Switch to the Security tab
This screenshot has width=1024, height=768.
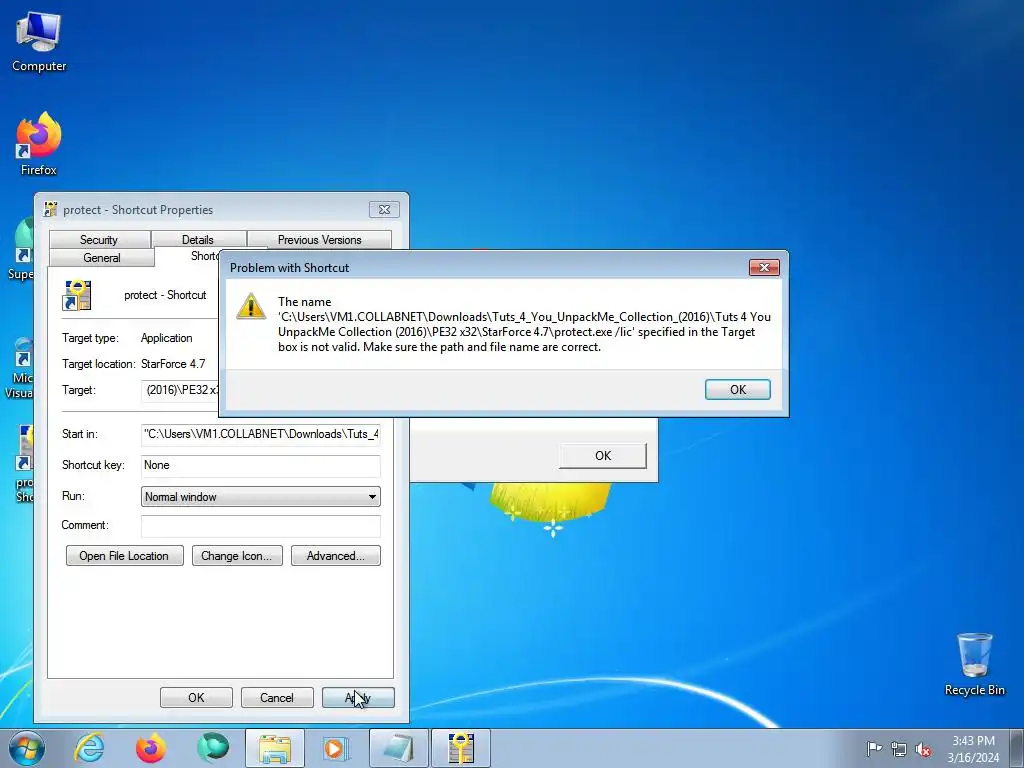click(x=99, y=240)
